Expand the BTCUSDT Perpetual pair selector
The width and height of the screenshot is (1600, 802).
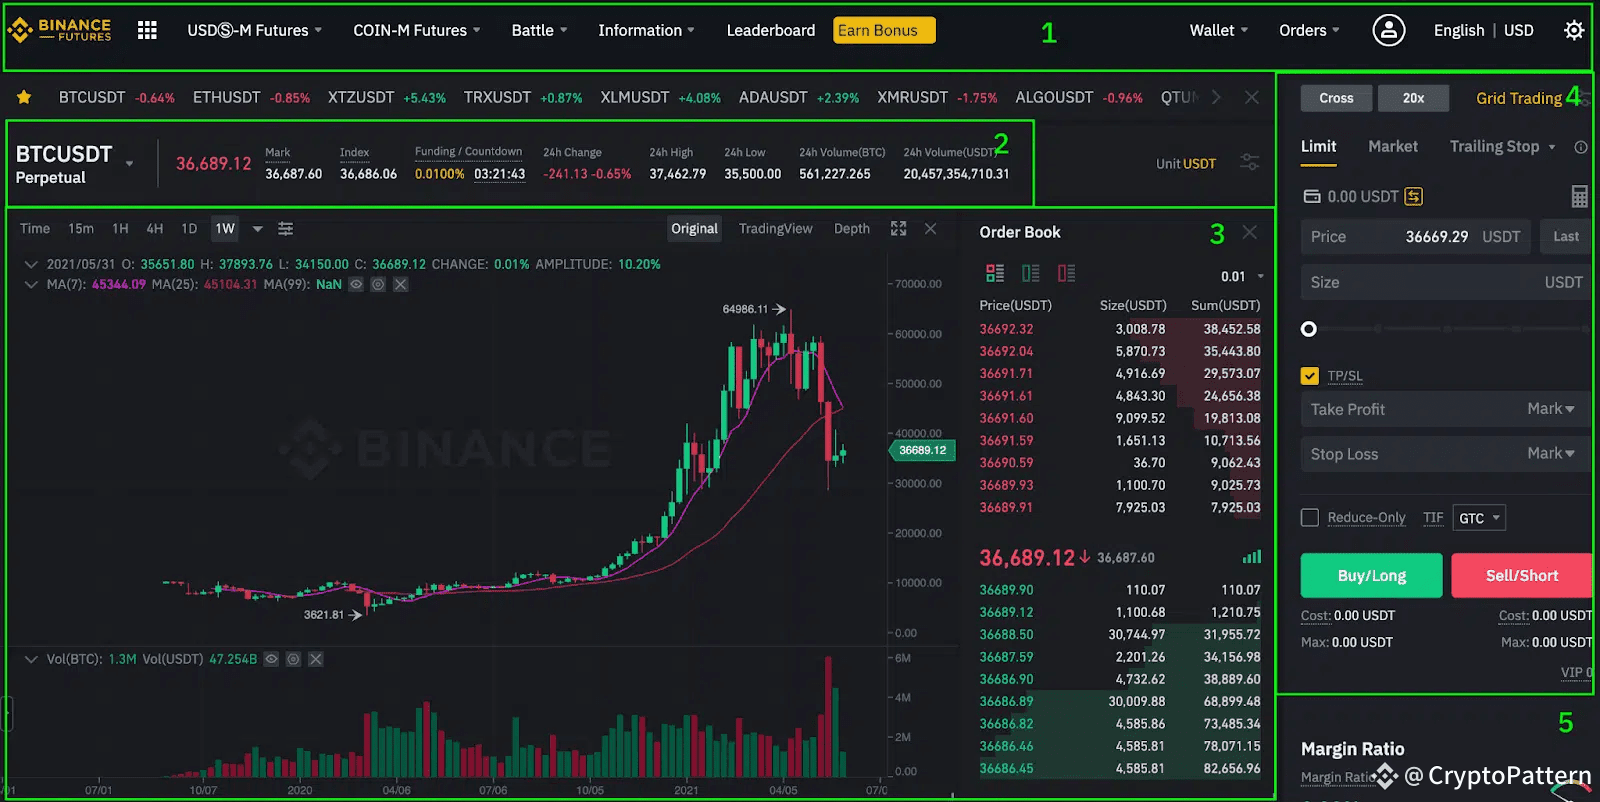[x=129, y=163]
